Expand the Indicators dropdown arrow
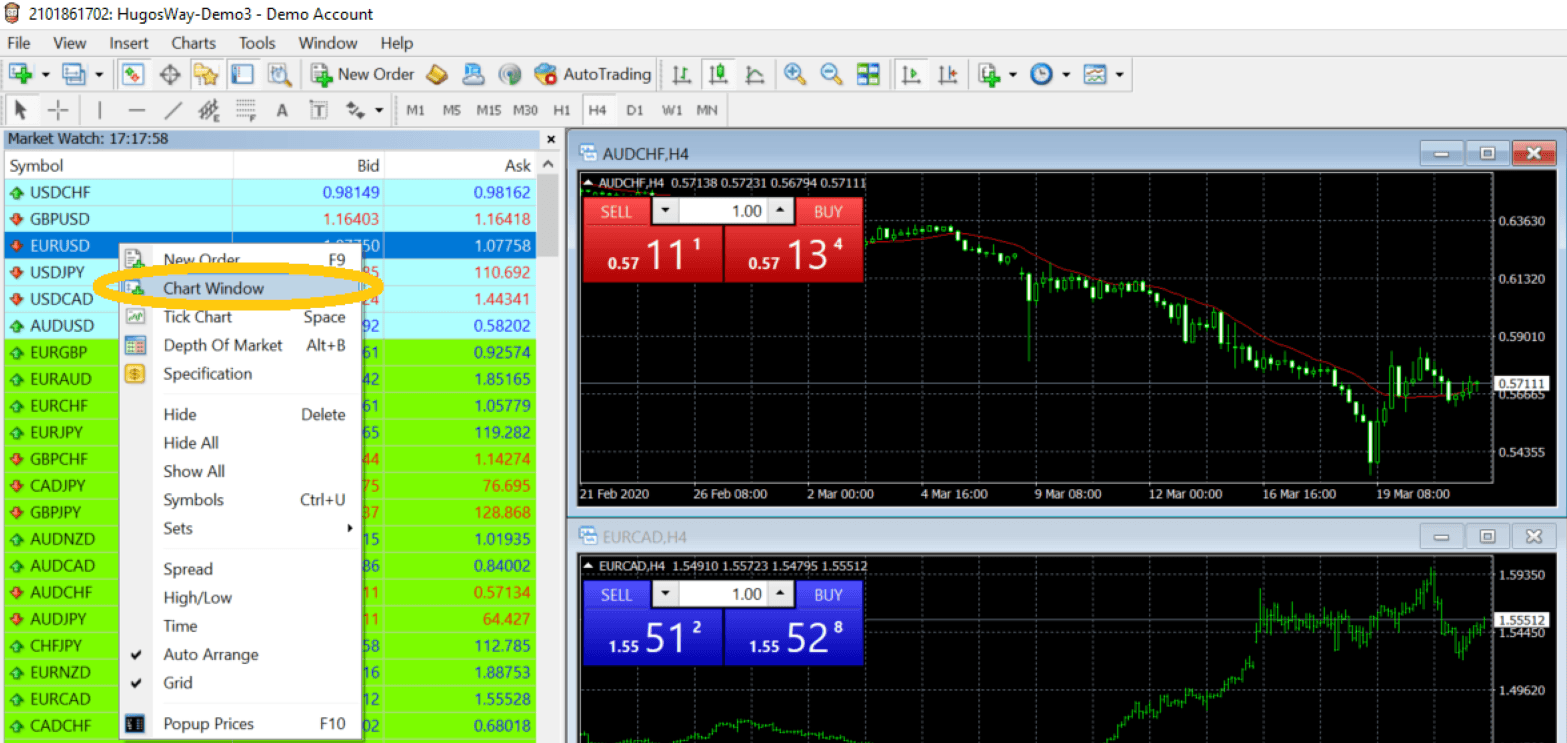Screen dimensions: 1567x743 point(1013,74)
